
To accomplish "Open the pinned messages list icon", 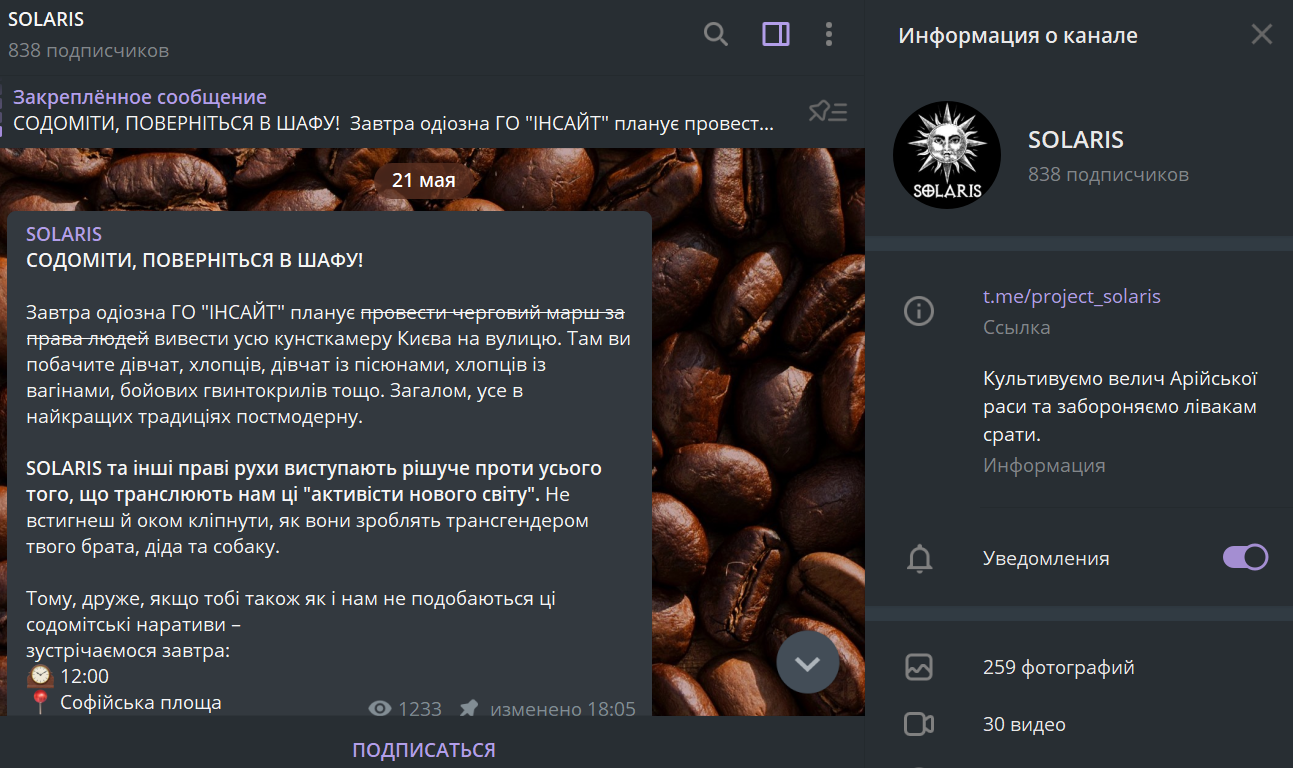I will [827, 111].
